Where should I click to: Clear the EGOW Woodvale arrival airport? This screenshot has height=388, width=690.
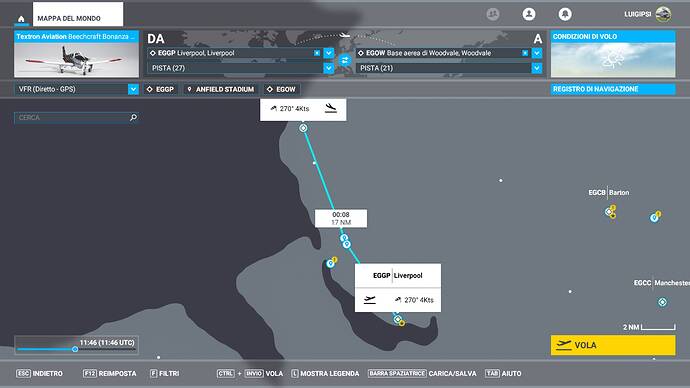(x=525, y=53)
